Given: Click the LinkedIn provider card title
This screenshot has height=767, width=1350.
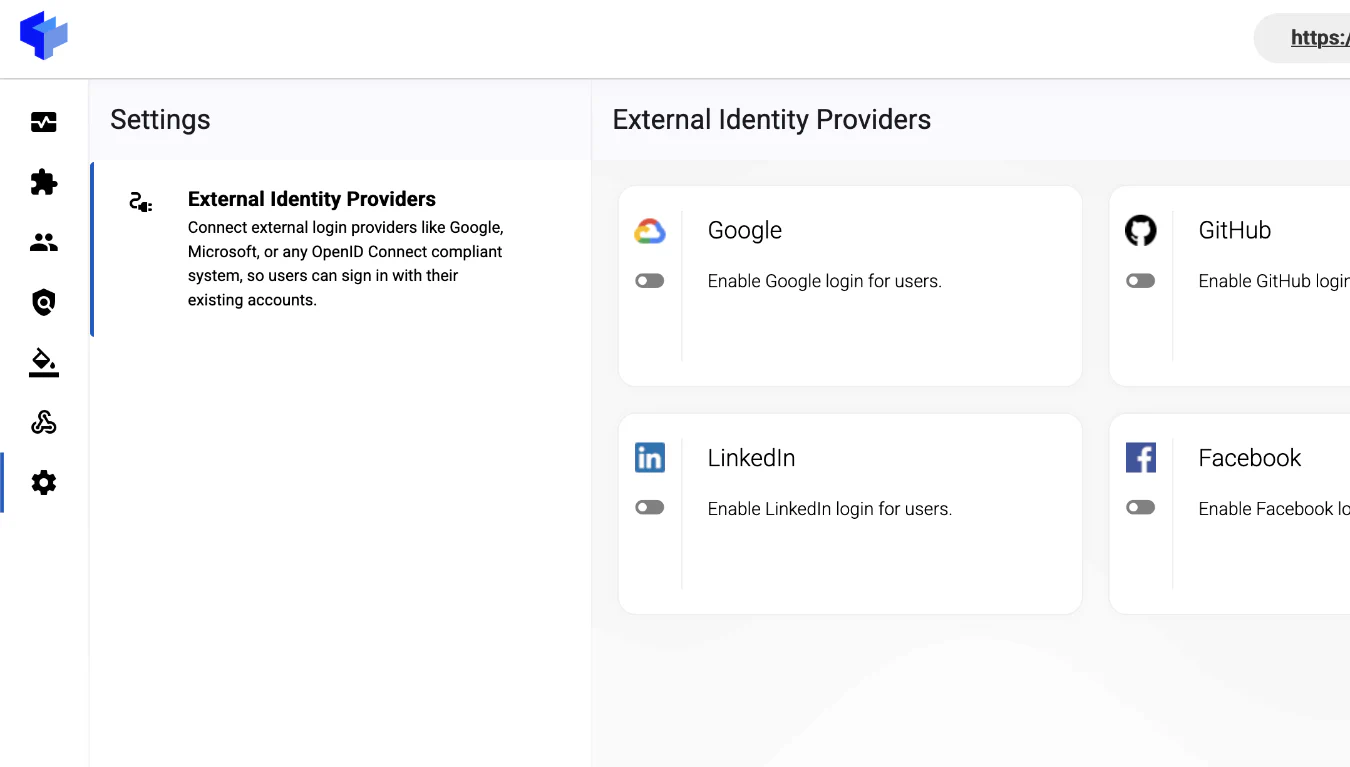Looking at the screenshot, I should [752, 458].
